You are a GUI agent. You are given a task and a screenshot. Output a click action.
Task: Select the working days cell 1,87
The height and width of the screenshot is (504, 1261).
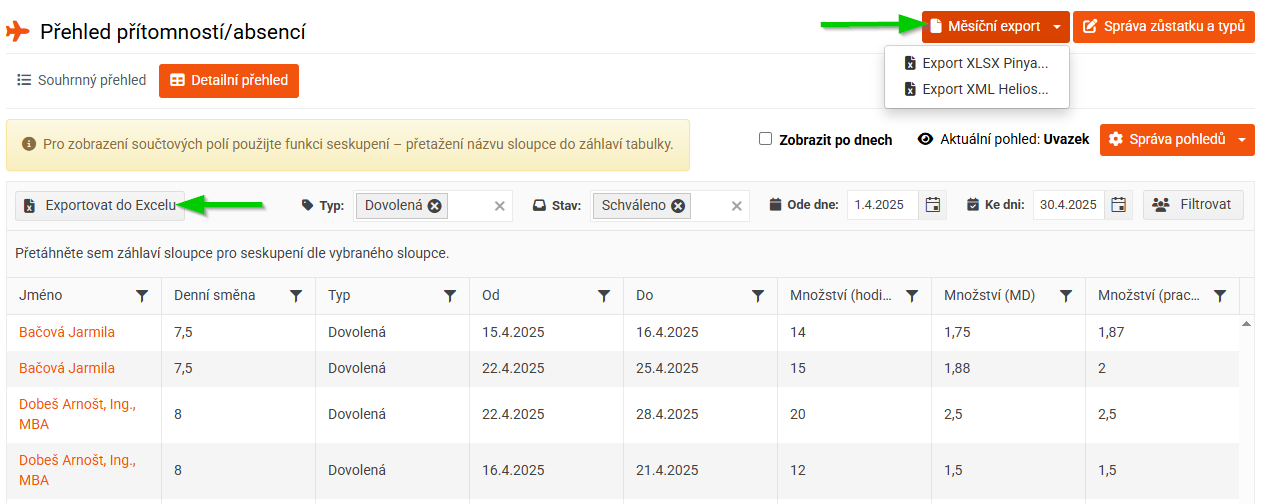1162,332
